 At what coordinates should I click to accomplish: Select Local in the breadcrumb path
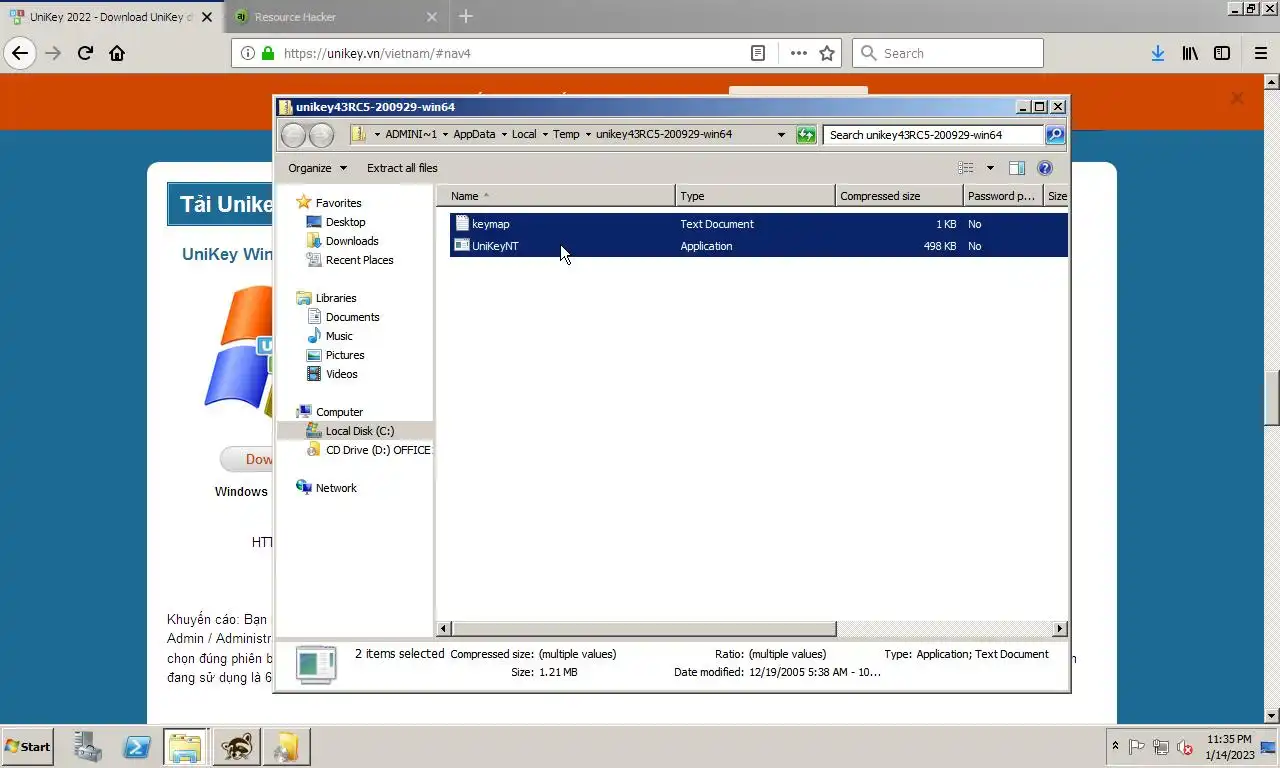click(524, 134)
